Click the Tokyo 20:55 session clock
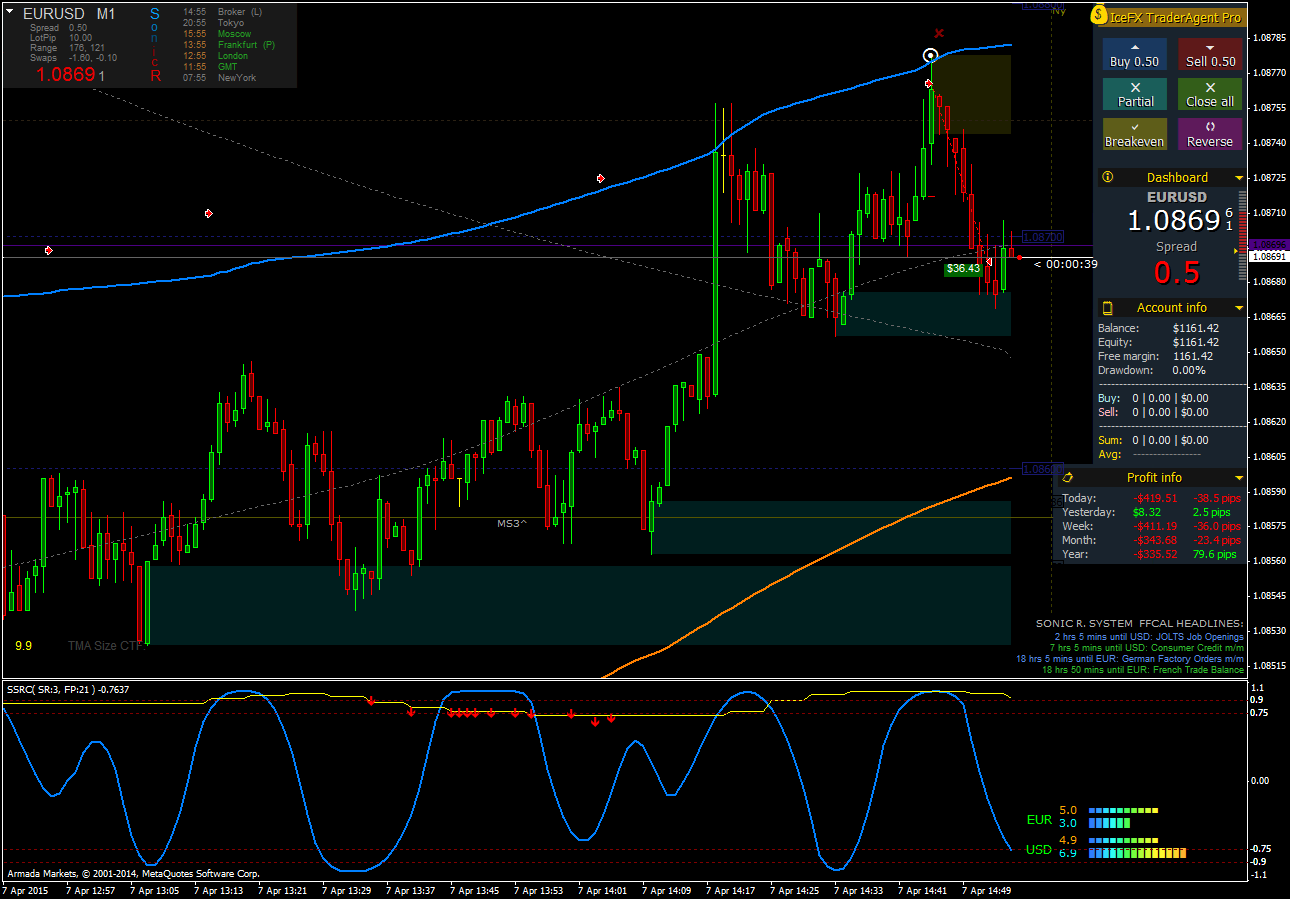1290x899 pixels. click(214, 22)
